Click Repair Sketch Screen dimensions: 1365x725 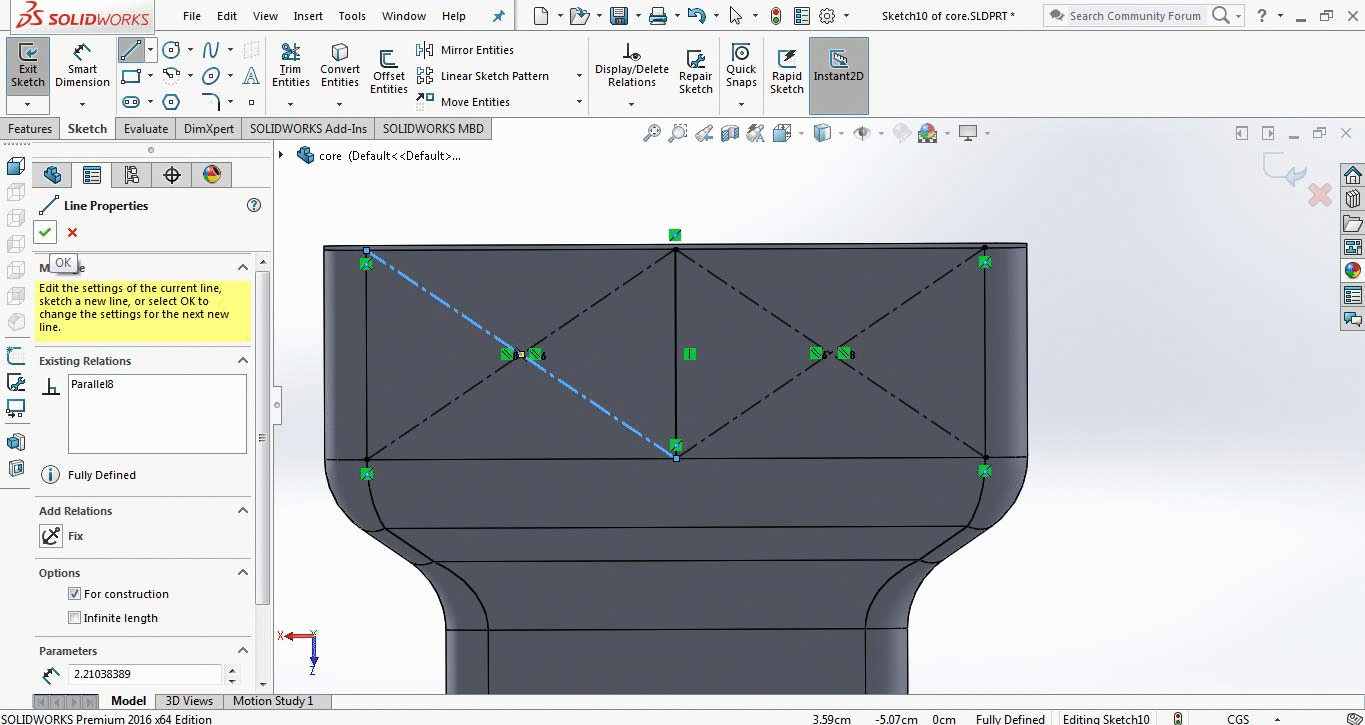696,72
